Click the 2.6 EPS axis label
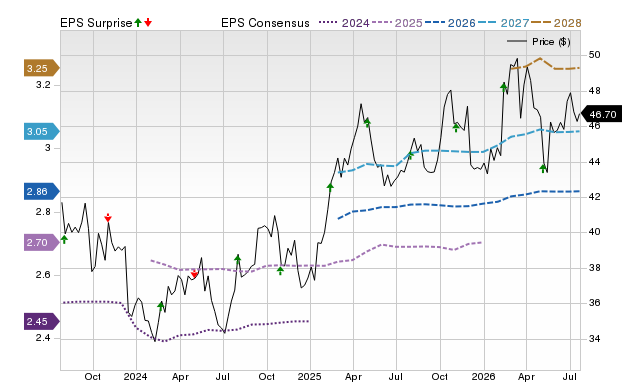Viewport: 640px width, 382px height. (44, 275)
